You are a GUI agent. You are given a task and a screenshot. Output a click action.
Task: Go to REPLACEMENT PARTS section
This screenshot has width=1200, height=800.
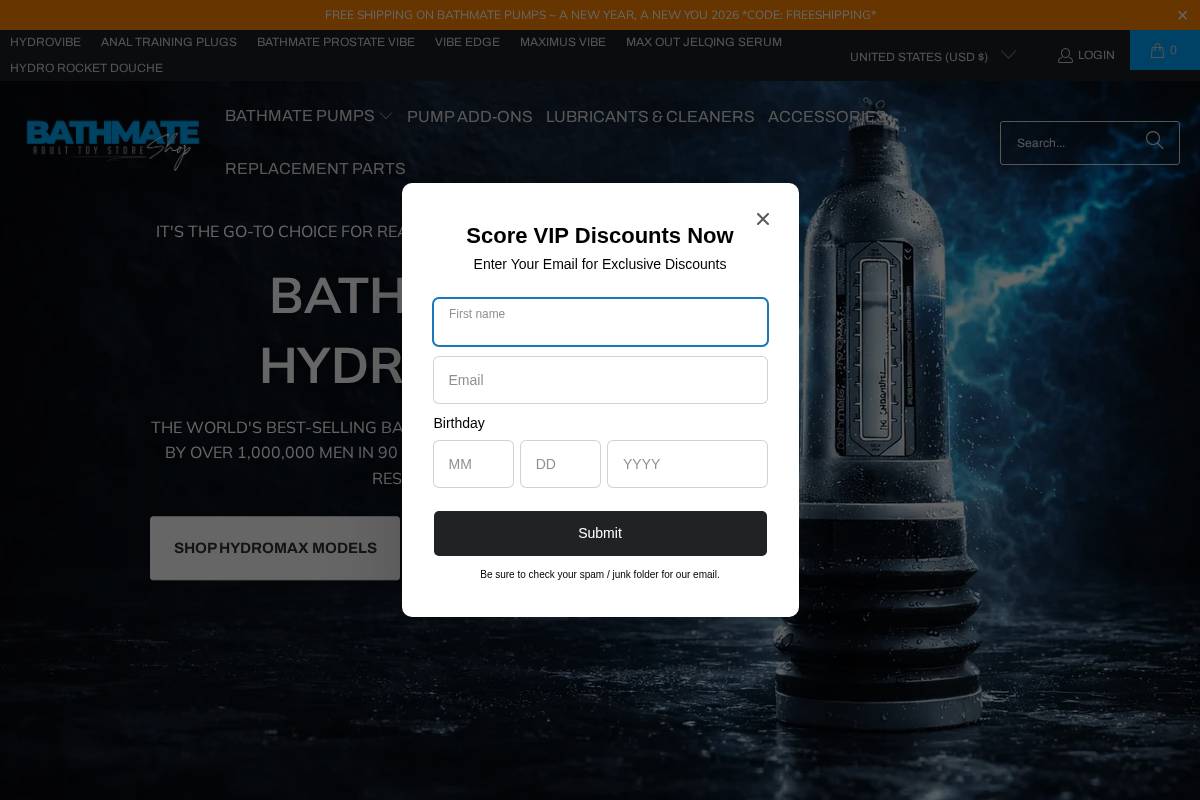click(315, 168)
